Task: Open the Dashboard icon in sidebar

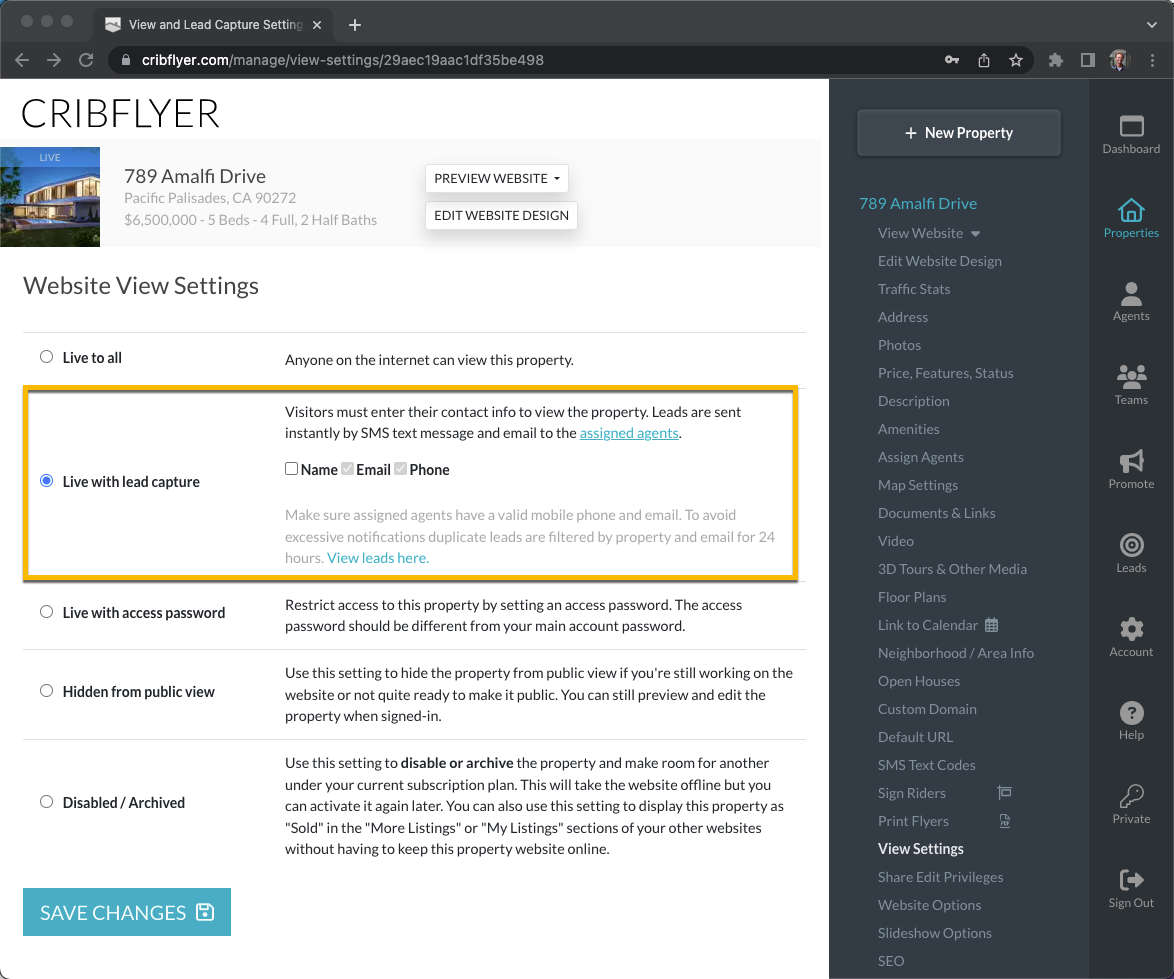Action: tap(1131, 126)
